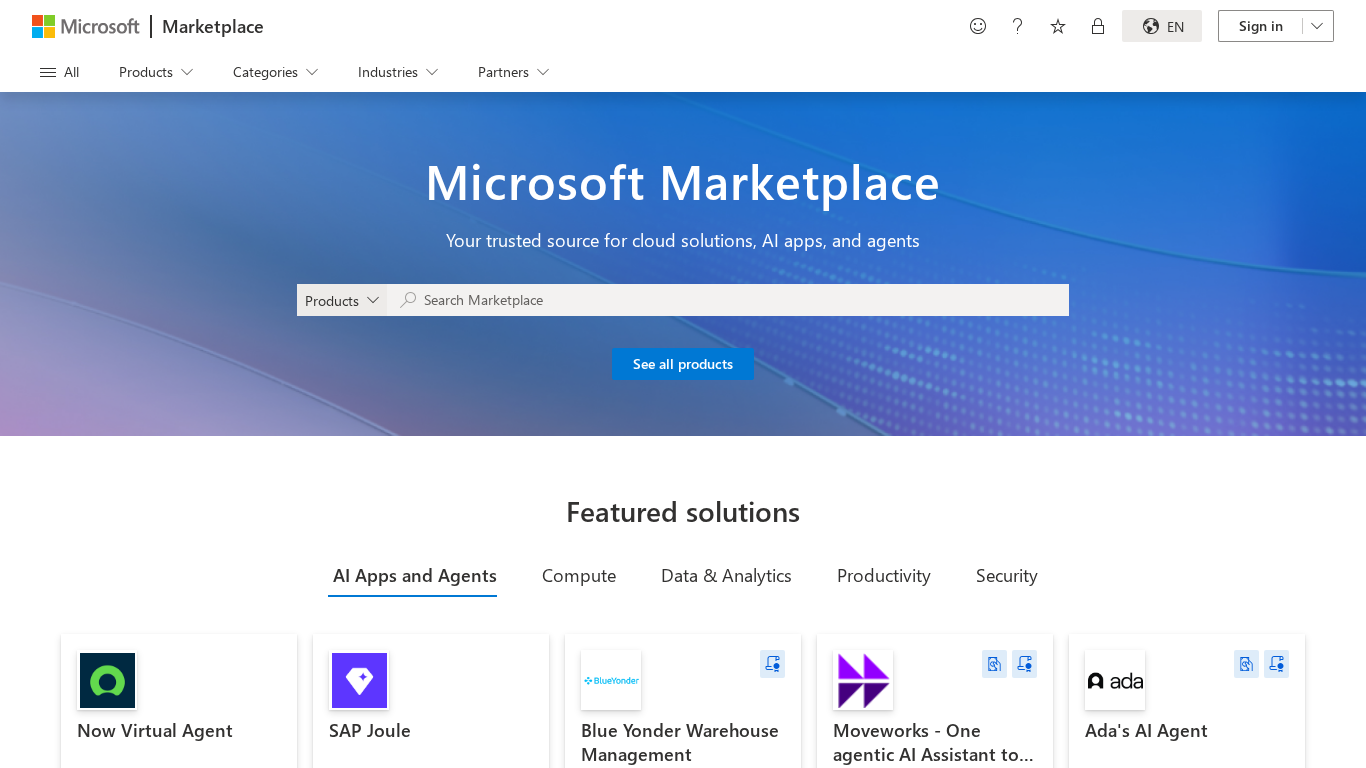The width and height of the screenshot is (1366, 768).
Task: Click the document-hand badge on Ada's card
Action: click(1246, 664)
